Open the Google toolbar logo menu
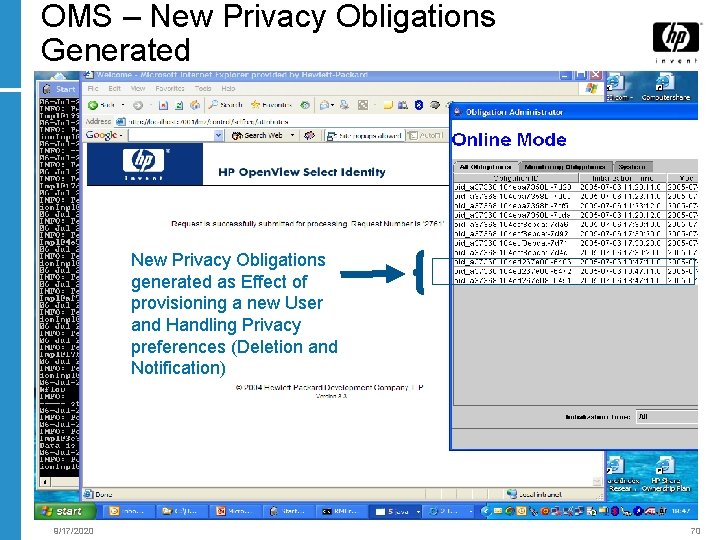Image resolution: width=720 pixels, height=540 pixels. click(104, 135)
